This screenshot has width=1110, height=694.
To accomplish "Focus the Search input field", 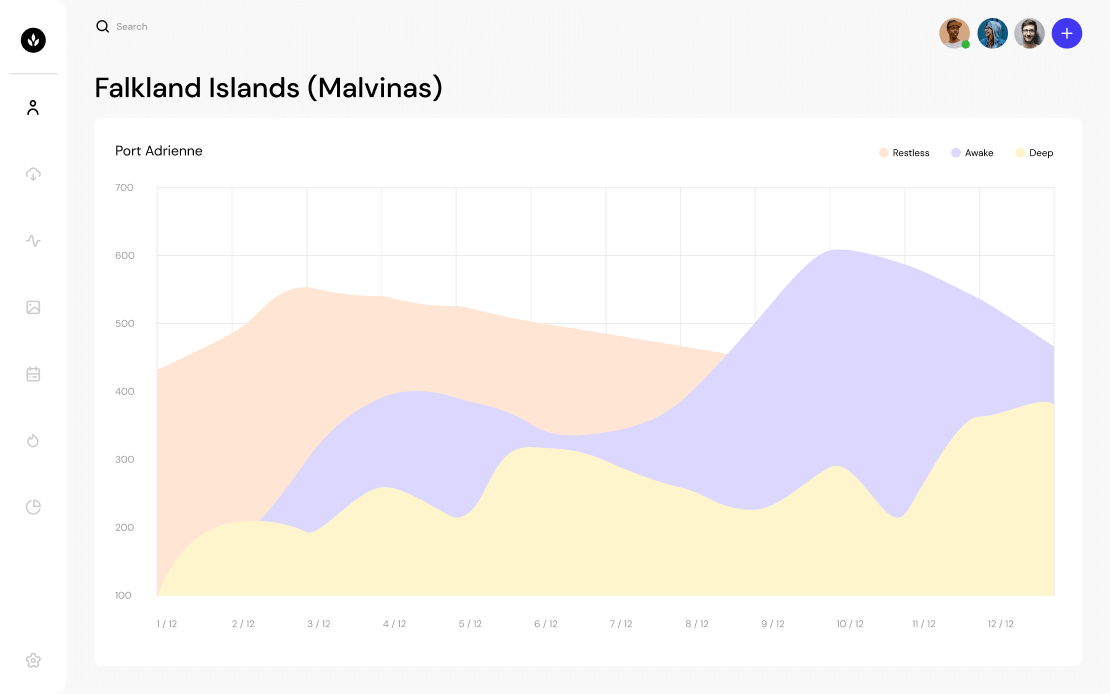I will point(132,27).
